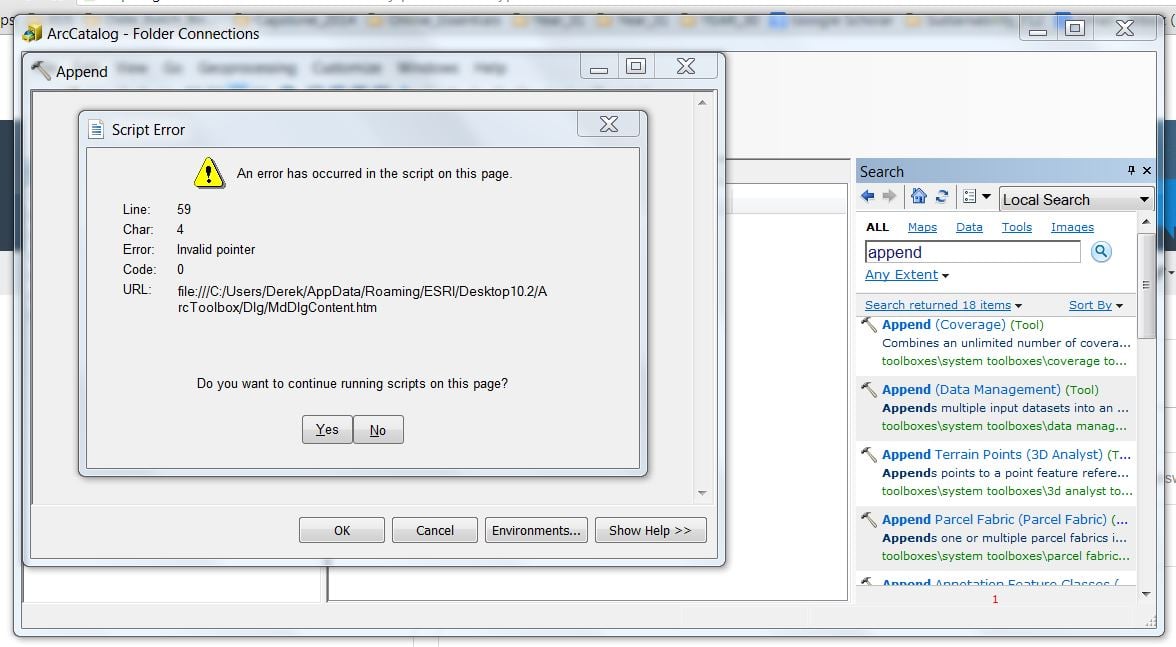Minimize the Append tool window
The height and width of the screenshot is (647, 1176).
[x=598, y=66]
